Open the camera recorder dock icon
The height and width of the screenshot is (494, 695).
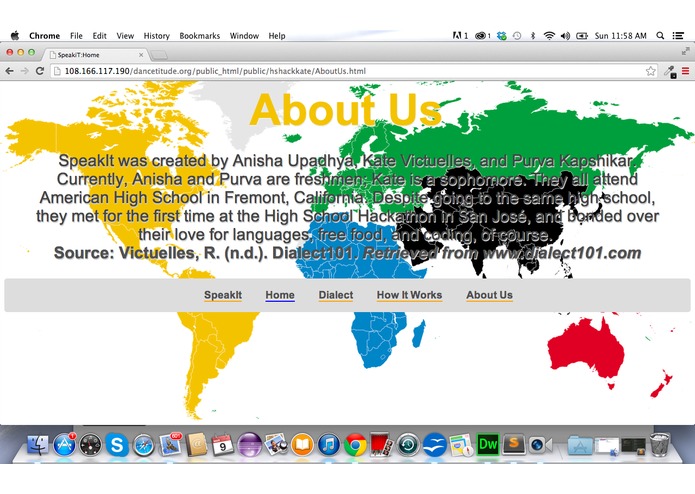(540, 445)
